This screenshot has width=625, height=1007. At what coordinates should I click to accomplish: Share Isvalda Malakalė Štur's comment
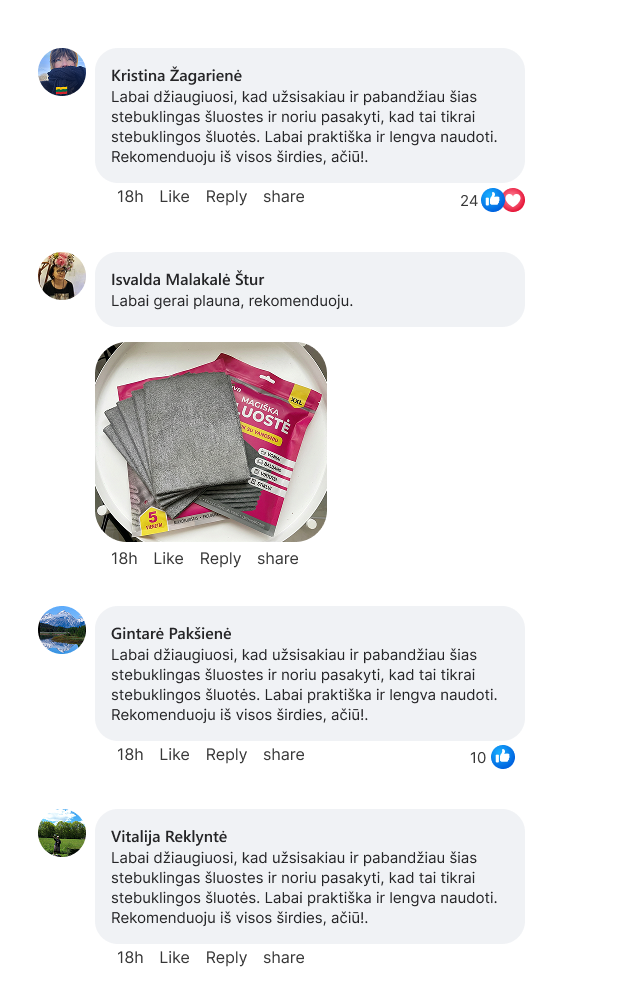(278, 559)
